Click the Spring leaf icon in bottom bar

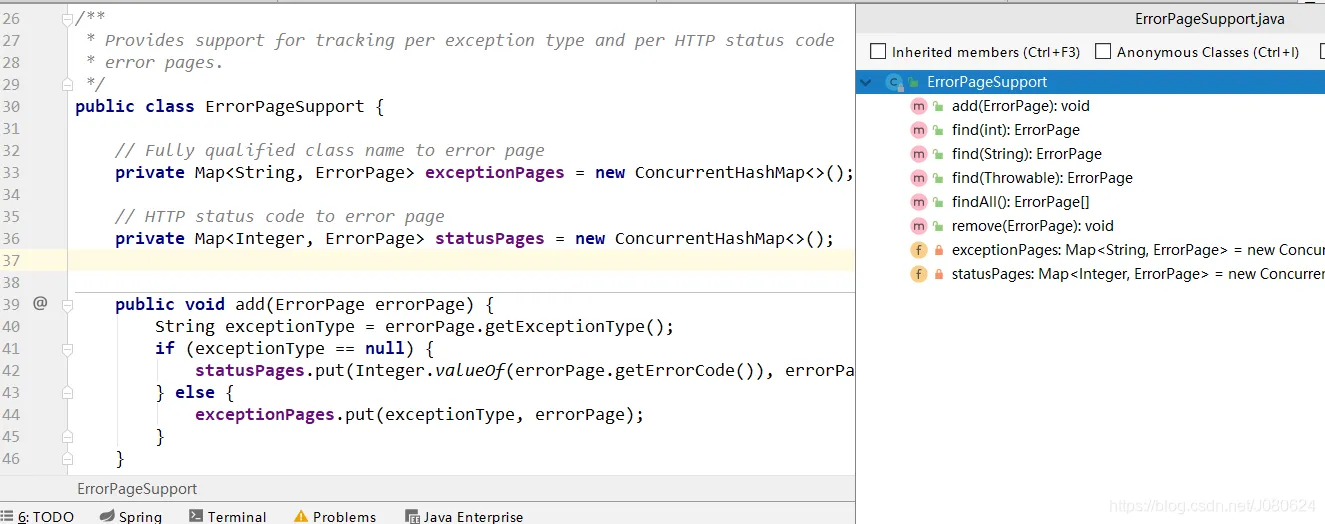(108, 516)
